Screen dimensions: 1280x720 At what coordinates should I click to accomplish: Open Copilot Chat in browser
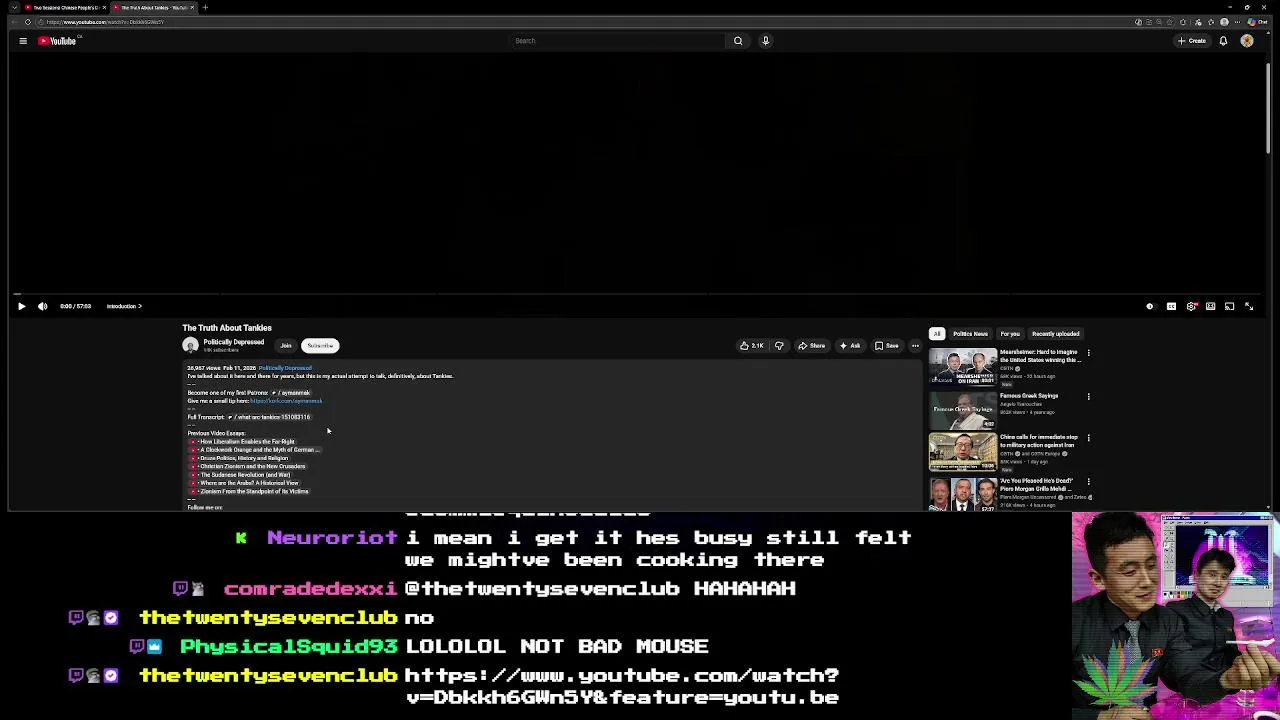[x=1256, y=22]
